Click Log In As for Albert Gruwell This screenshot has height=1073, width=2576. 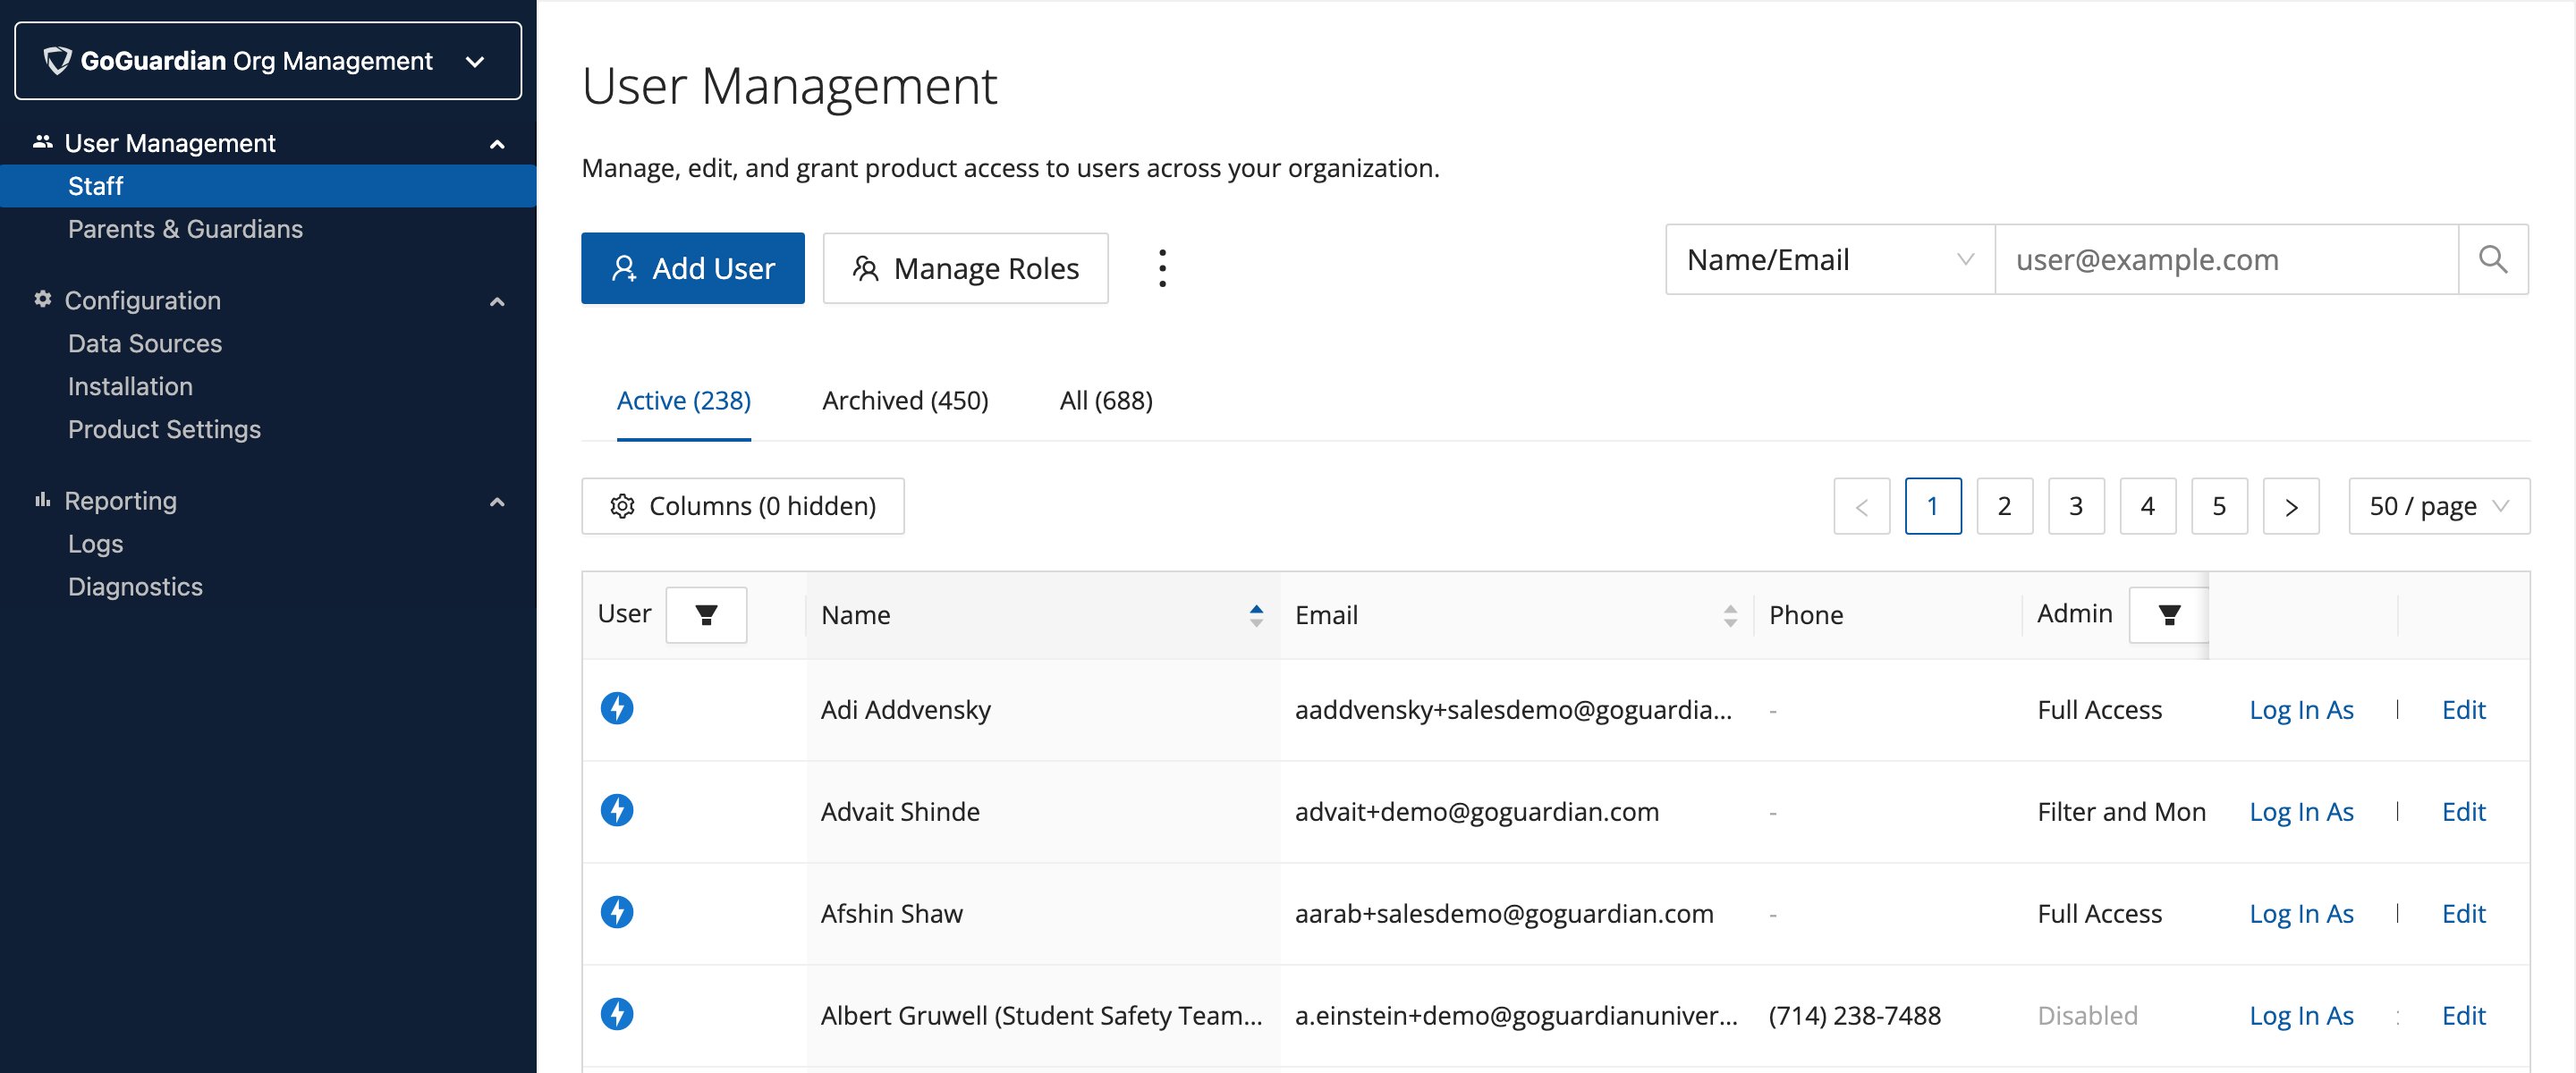click(2301, 1016)
